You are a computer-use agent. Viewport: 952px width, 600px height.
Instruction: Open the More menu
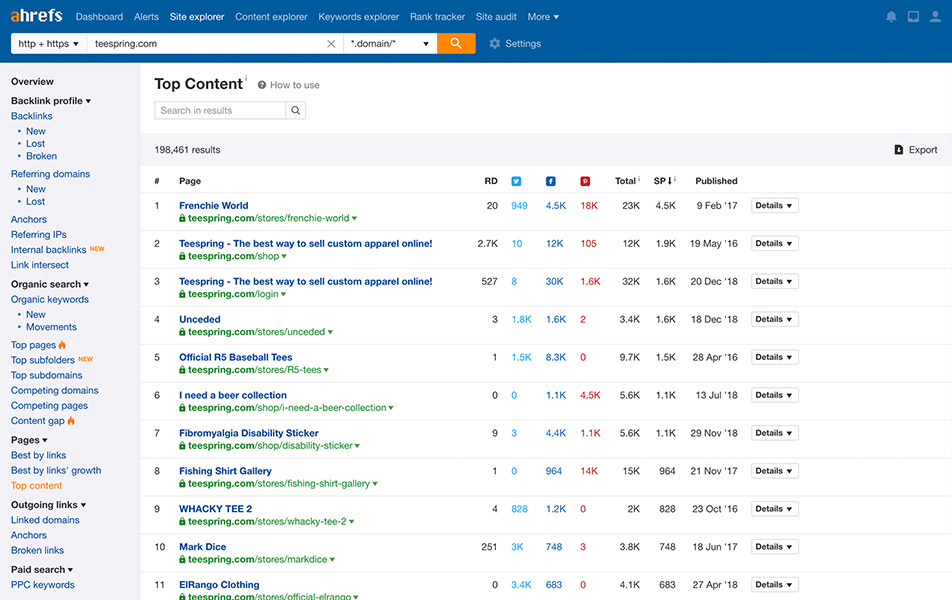(543, 17)
